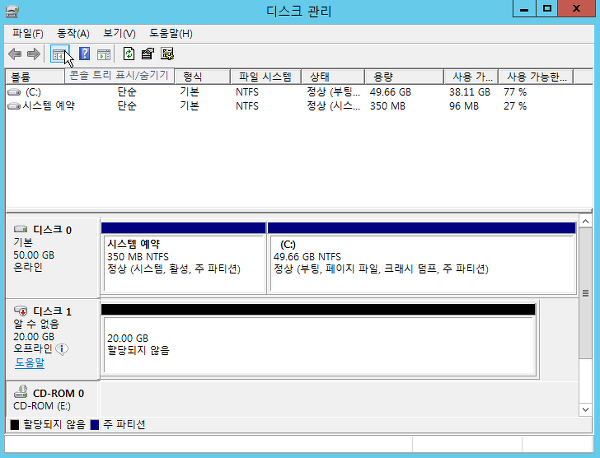600x458 pixels.
Task: Click the 96 MB free space cell
Action: pos(464,106)
